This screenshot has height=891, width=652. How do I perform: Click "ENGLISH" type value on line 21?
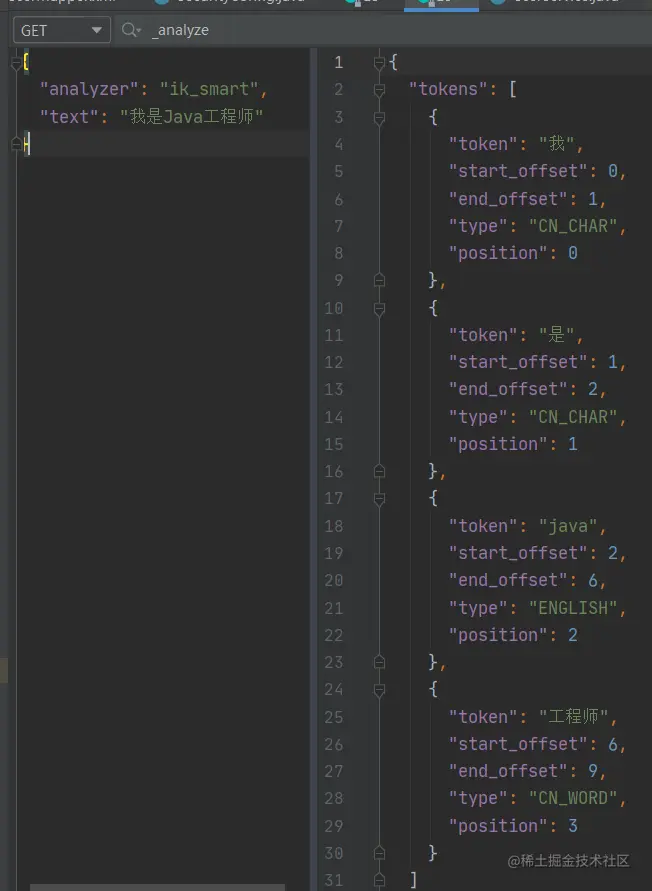[x=573, y=608]
